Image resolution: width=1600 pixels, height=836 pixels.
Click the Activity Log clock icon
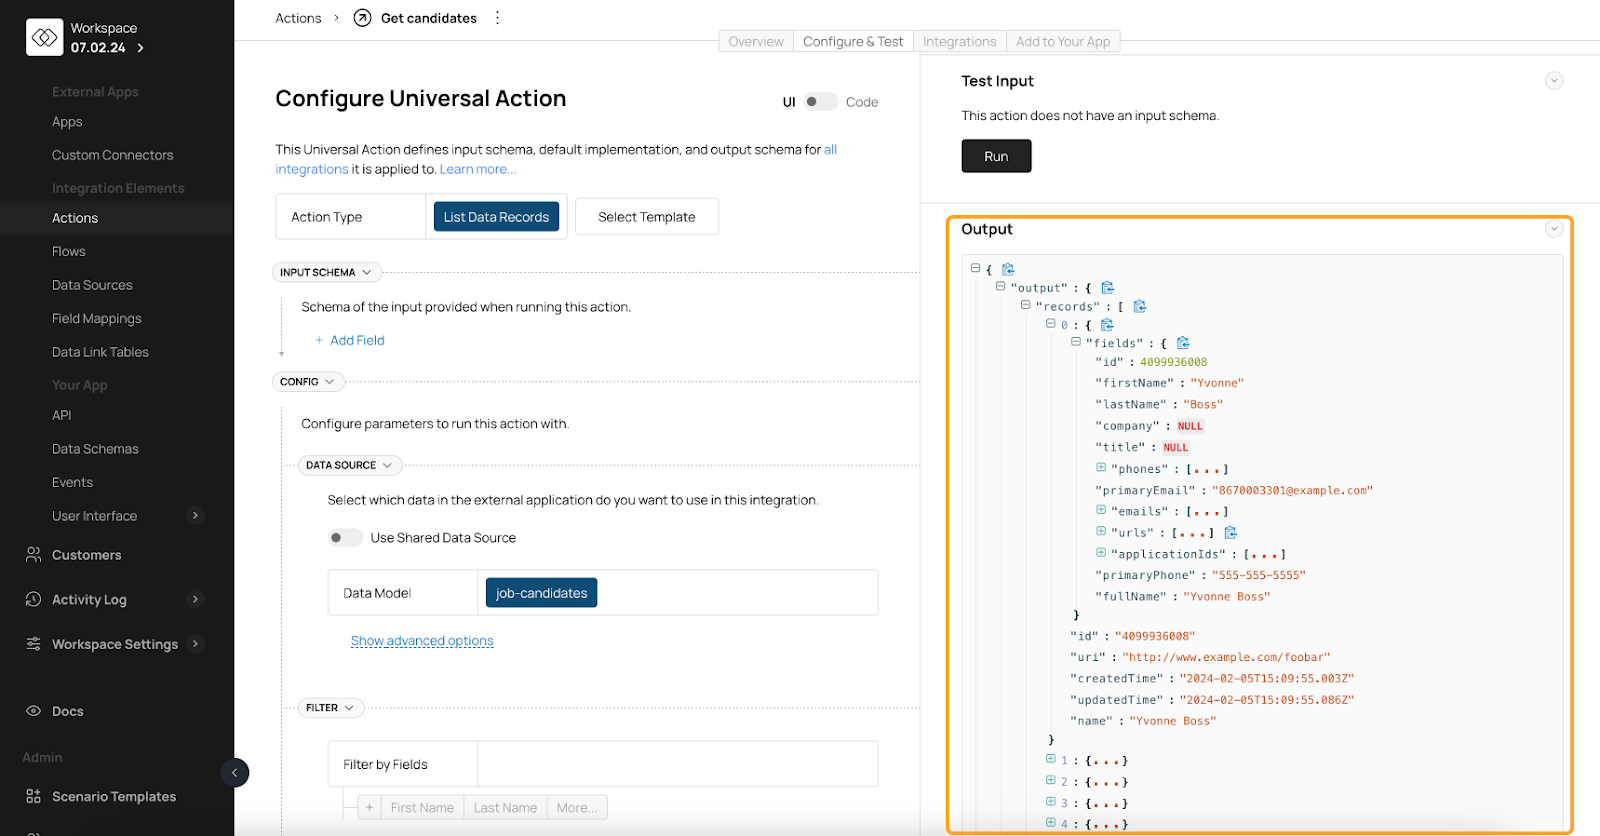coord(34,599)
